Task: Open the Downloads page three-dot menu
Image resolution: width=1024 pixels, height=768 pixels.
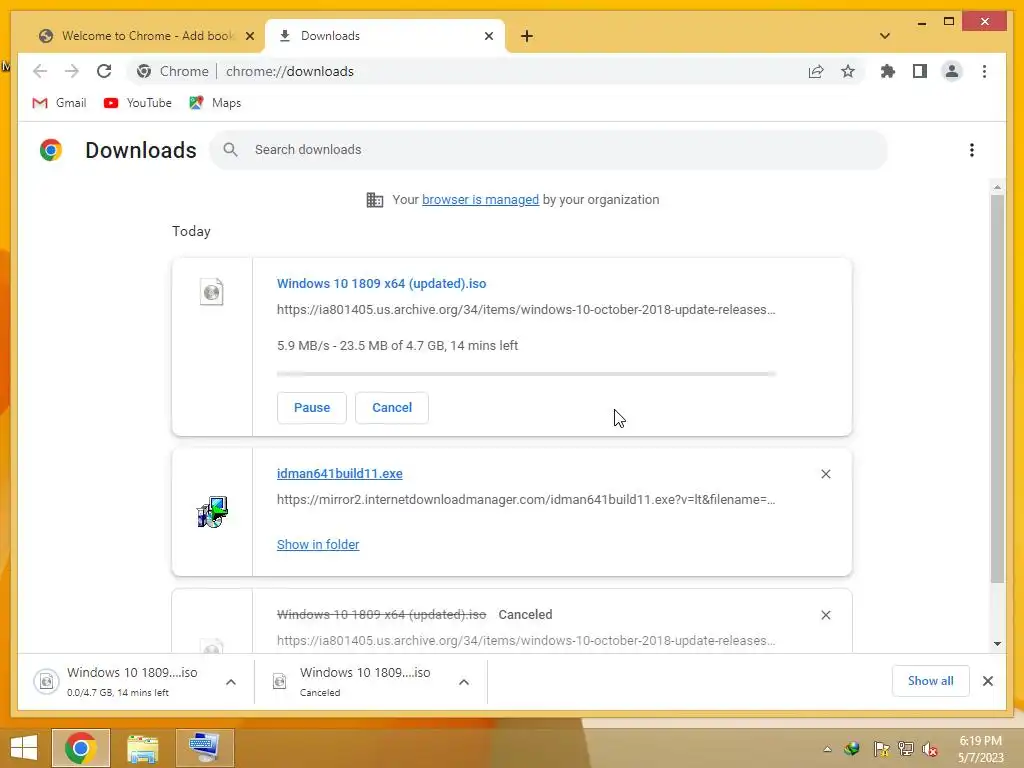Action: [972, 150]
